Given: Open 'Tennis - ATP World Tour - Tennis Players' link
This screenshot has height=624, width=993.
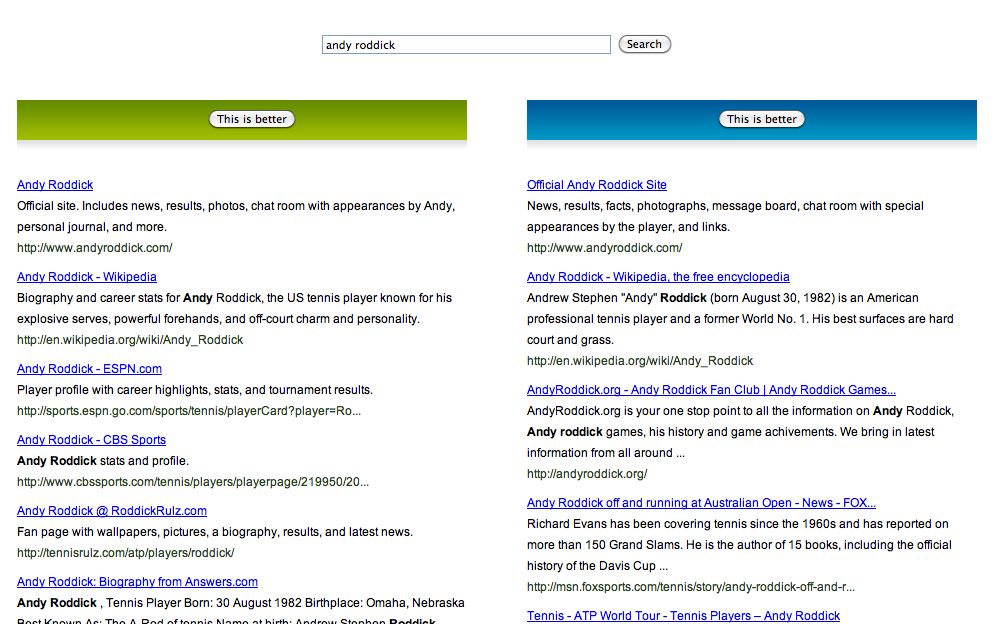Looking at the screenshot, I should 683,615.
